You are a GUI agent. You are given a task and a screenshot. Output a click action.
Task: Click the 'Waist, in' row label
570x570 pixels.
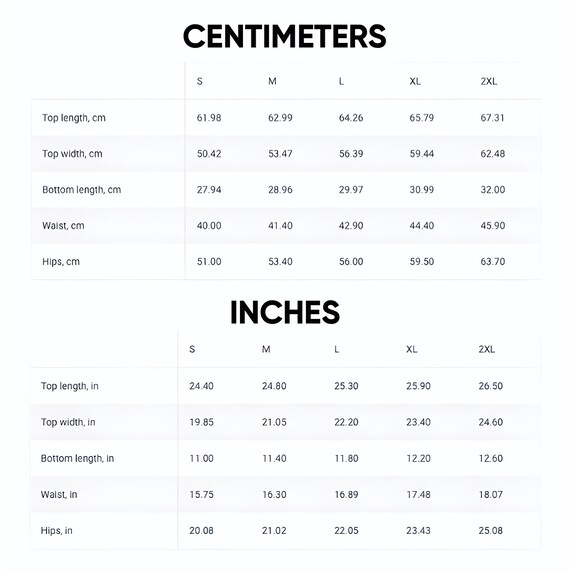tap(59, 494)
